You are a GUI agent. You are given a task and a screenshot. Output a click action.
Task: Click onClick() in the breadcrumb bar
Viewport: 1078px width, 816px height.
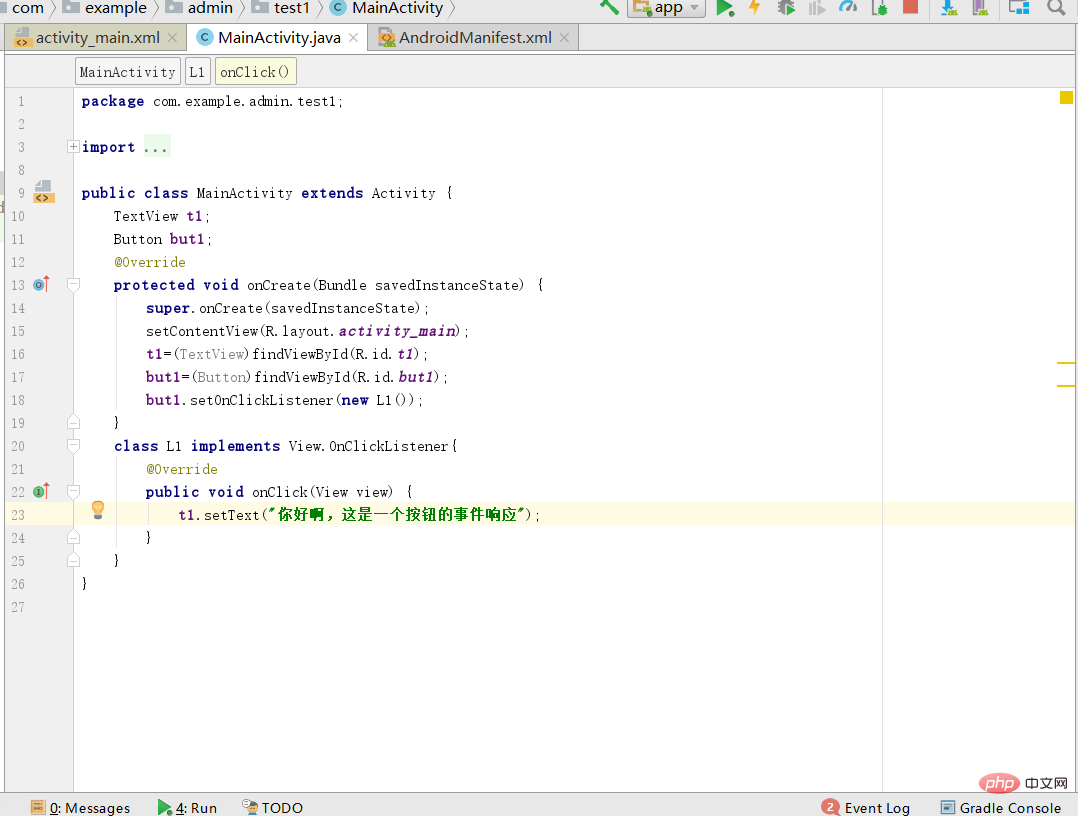(x=255, y=71)
